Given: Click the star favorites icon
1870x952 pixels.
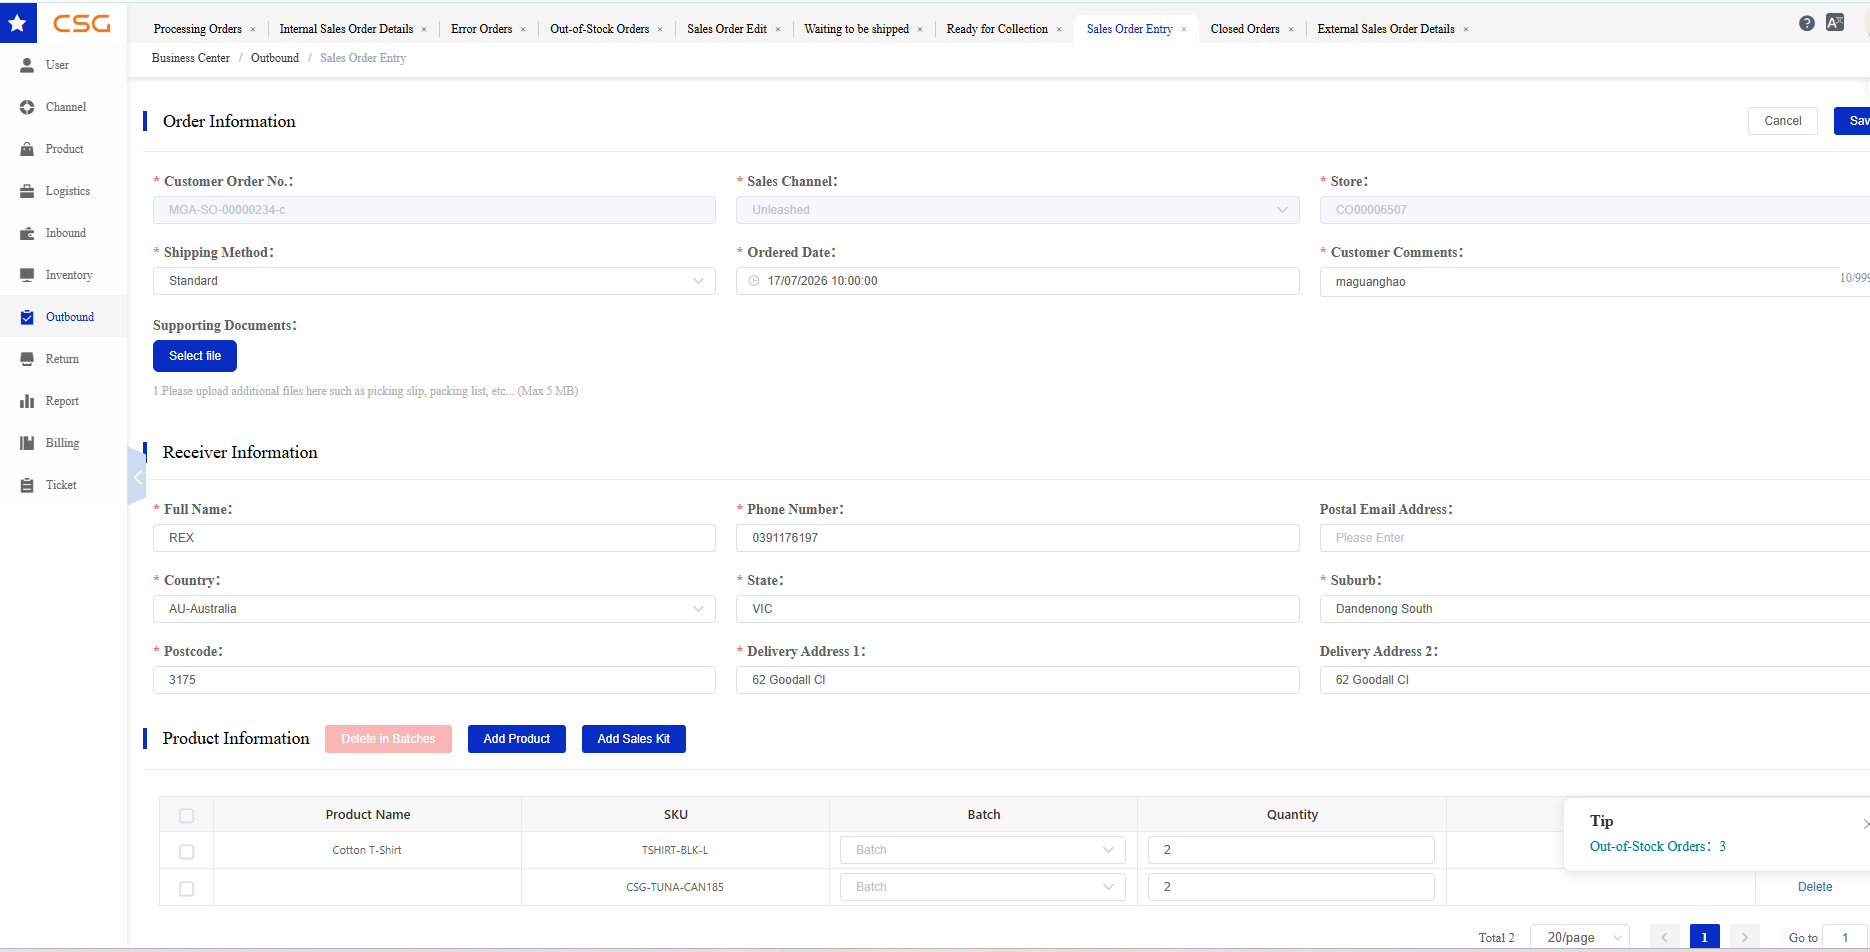Looking at the screenshot, I should pos(18,23).
